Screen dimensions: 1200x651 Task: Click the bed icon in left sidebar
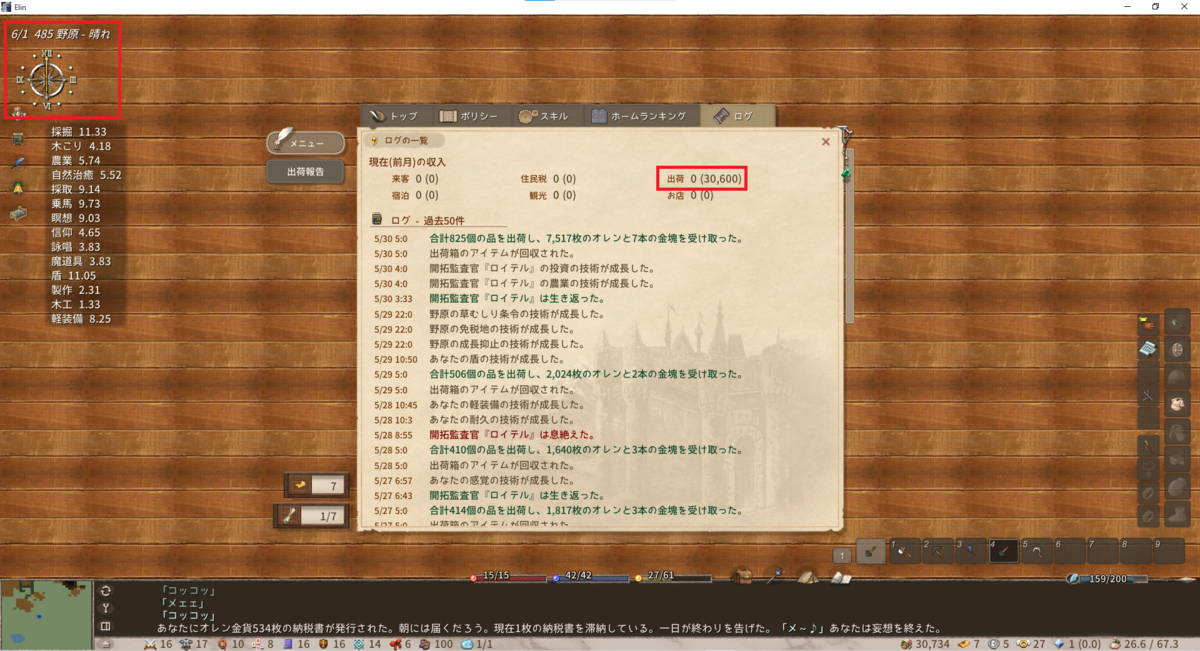point(19,212)
